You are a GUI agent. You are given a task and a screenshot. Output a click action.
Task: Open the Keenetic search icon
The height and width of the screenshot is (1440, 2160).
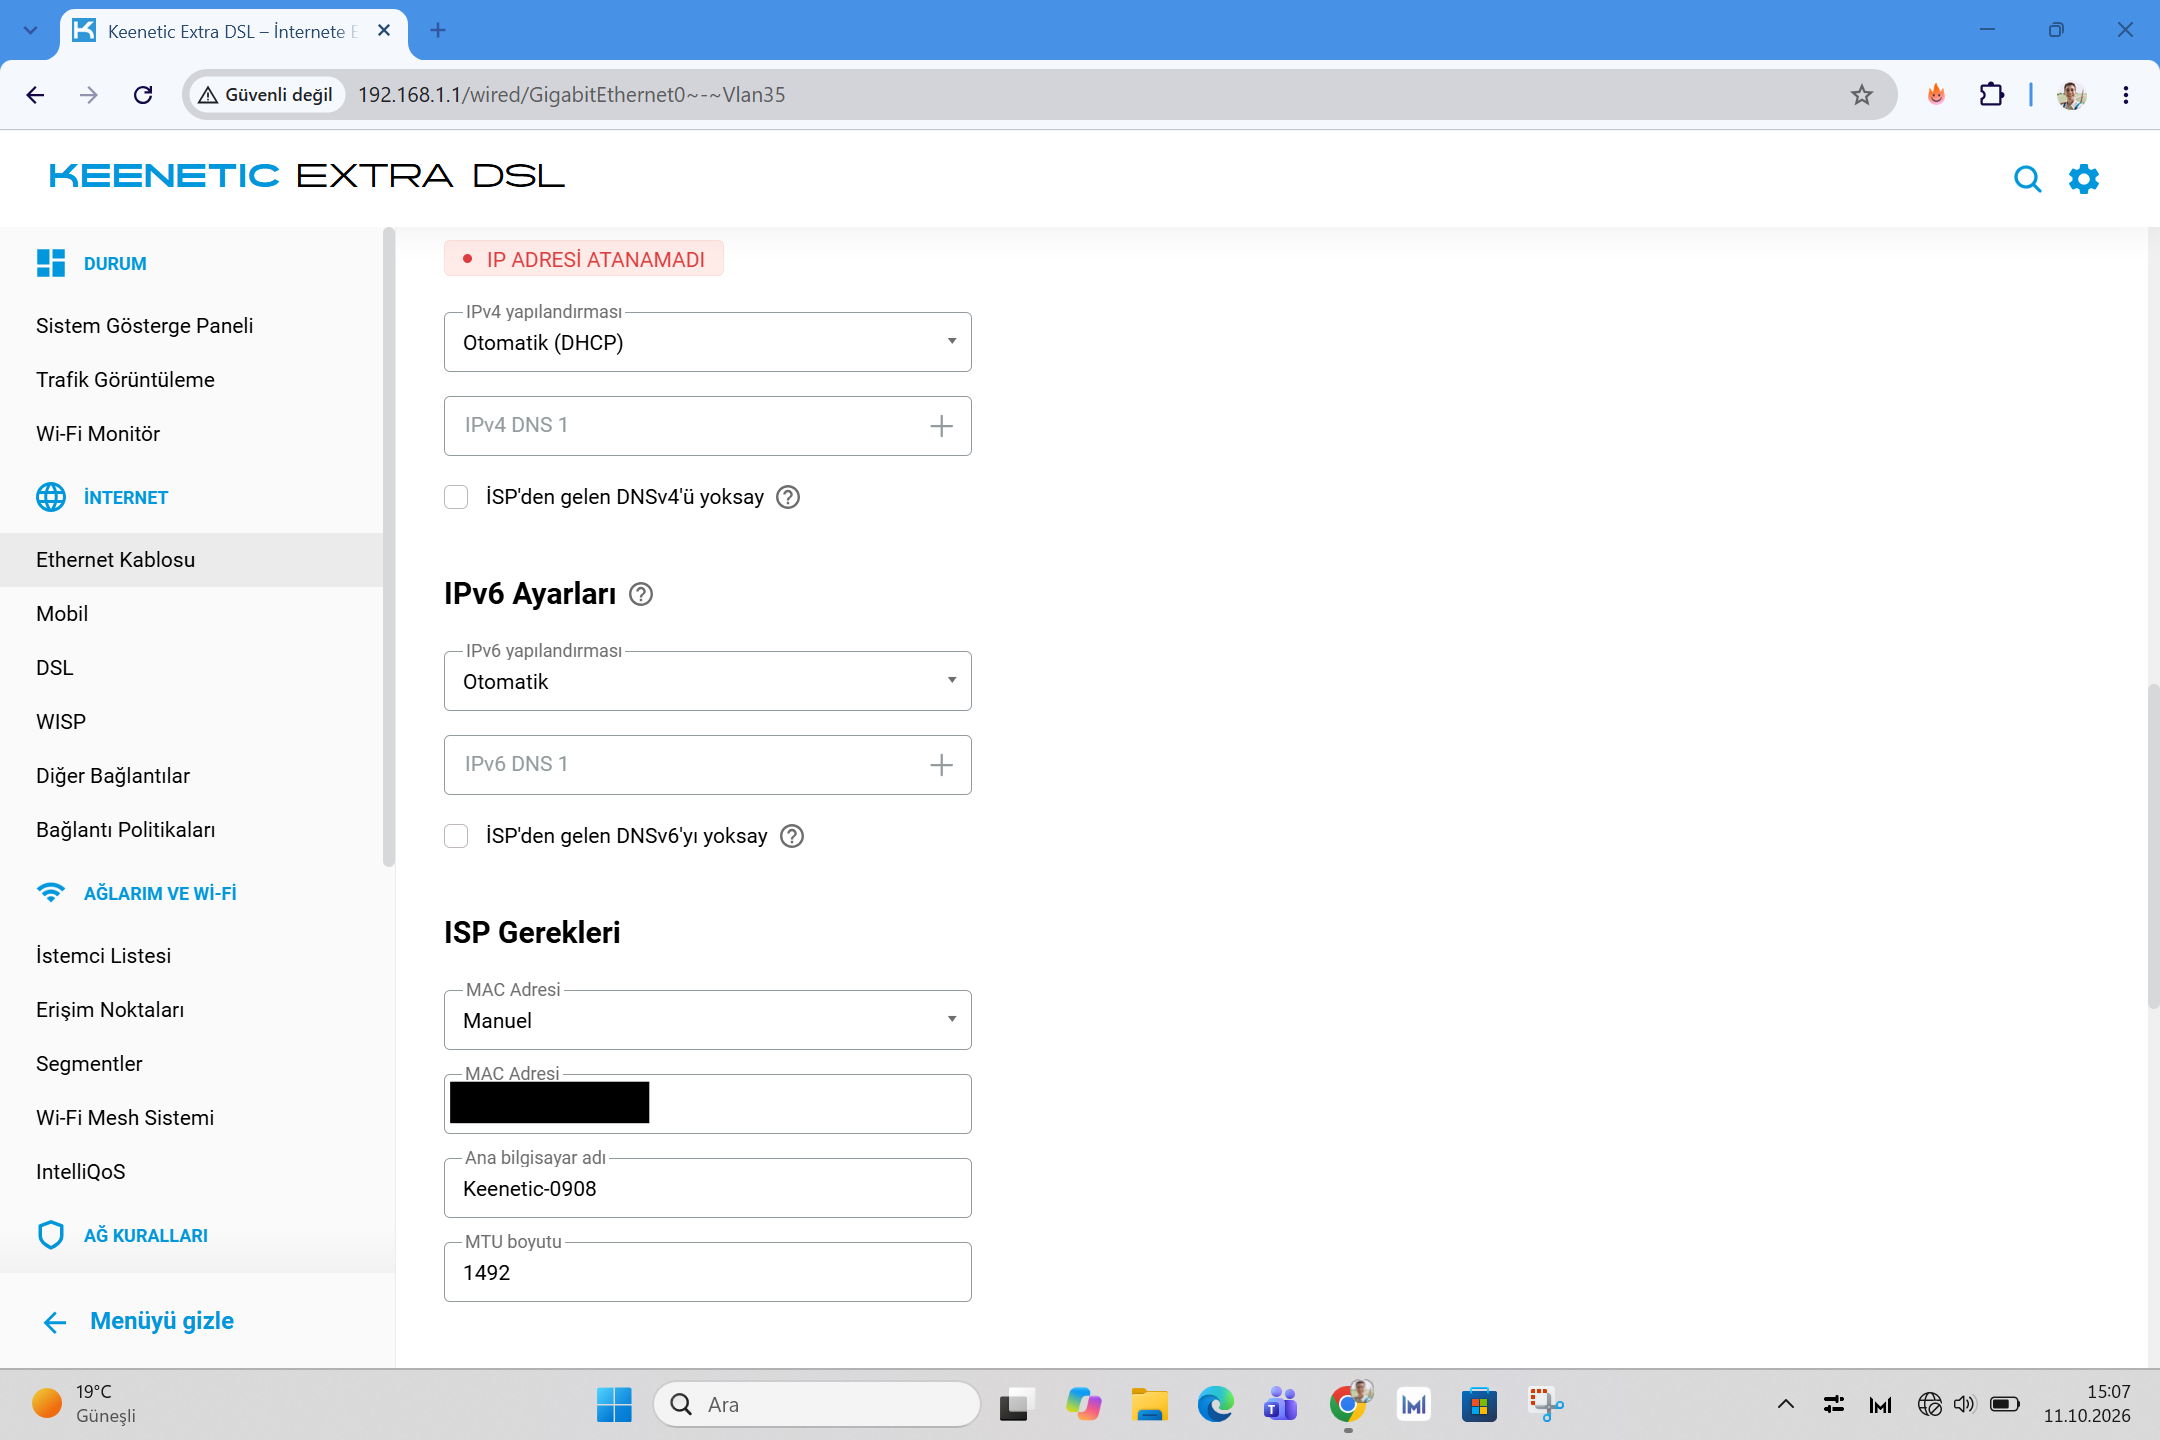[2027, 179]
